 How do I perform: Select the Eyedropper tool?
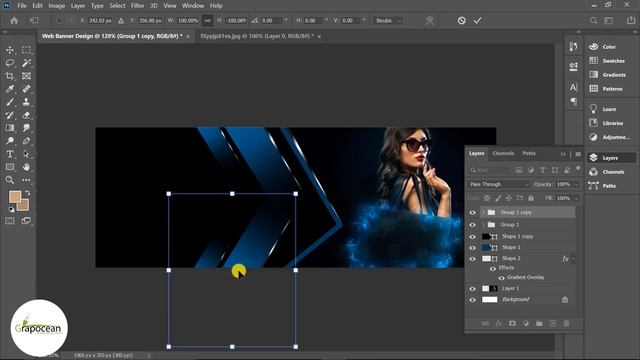[10, 89]
